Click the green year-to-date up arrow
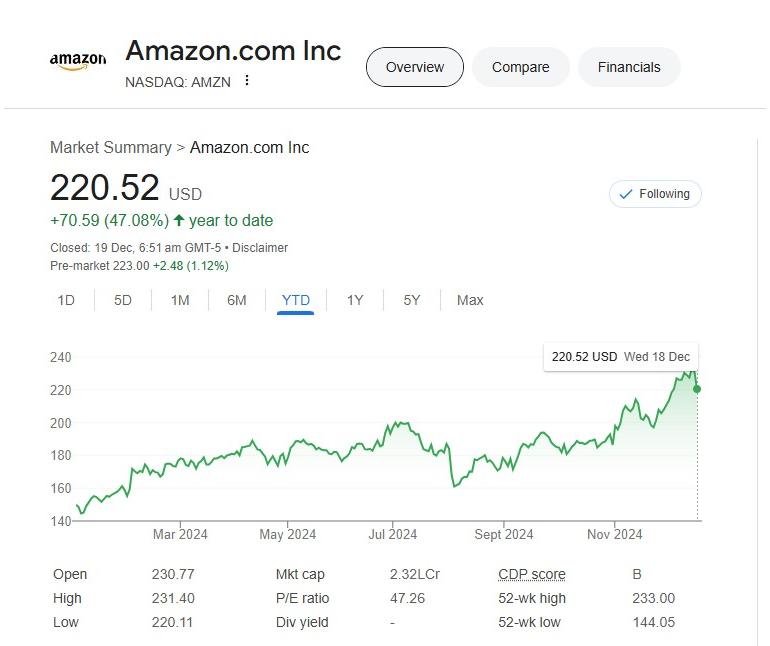770x646 pixels. tap(179, 221)
